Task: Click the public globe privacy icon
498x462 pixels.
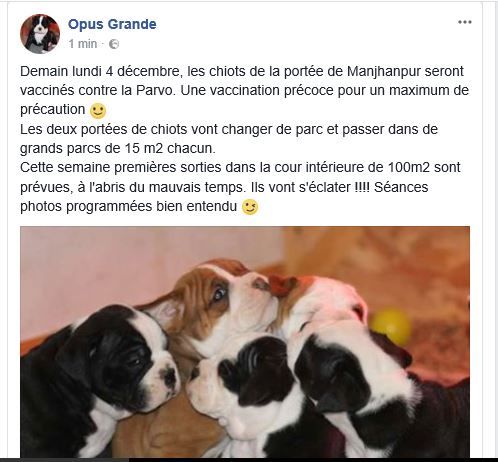Action: (x=114, y=44)
